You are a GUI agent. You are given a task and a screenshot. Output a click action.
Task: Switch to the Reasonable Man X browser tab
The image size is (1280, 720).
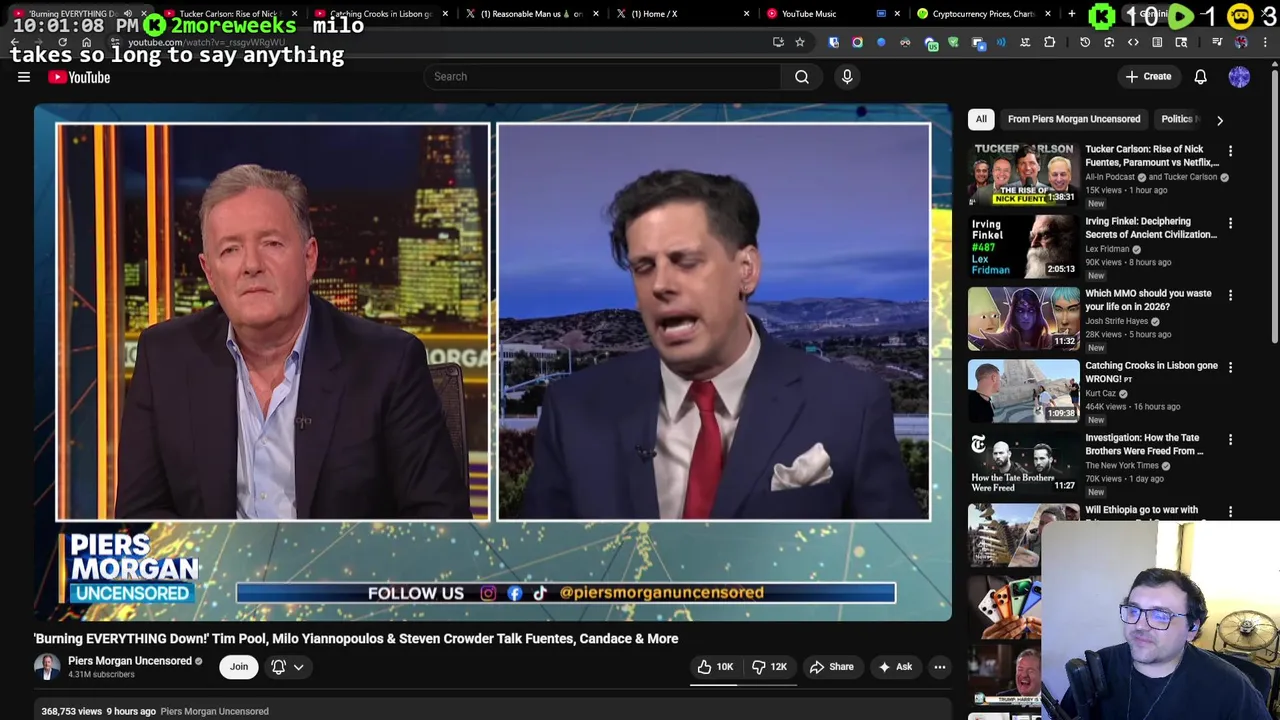click(x=530, y=14)
